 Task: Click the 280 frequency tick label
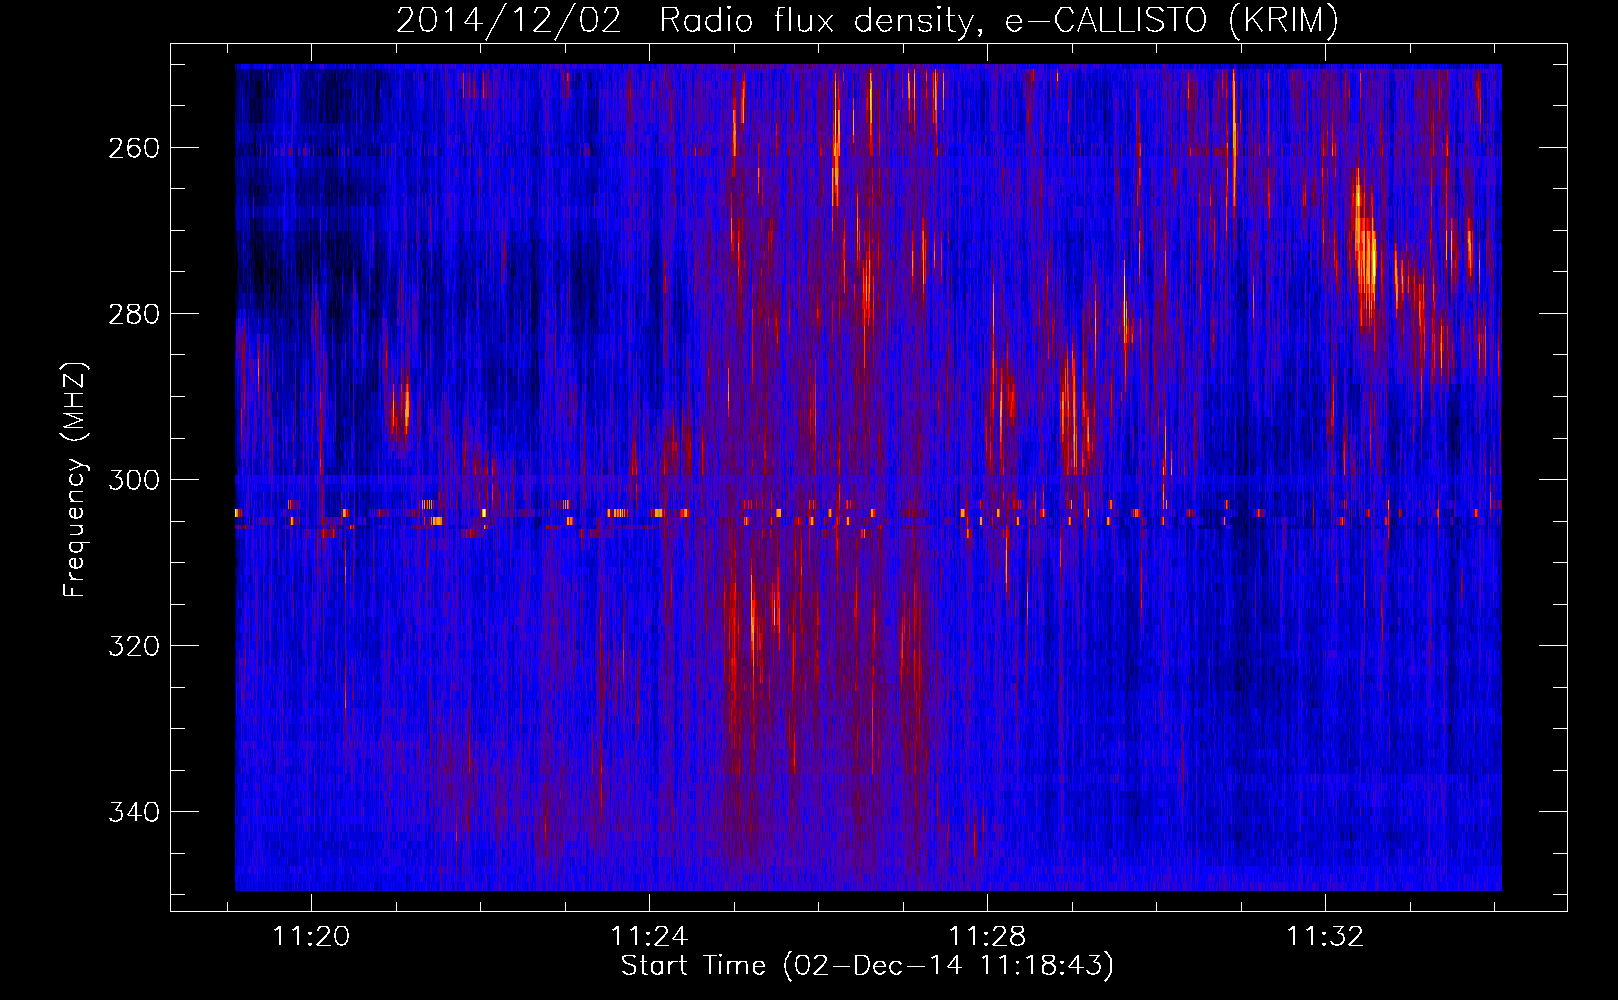click(x=134, y=314)
